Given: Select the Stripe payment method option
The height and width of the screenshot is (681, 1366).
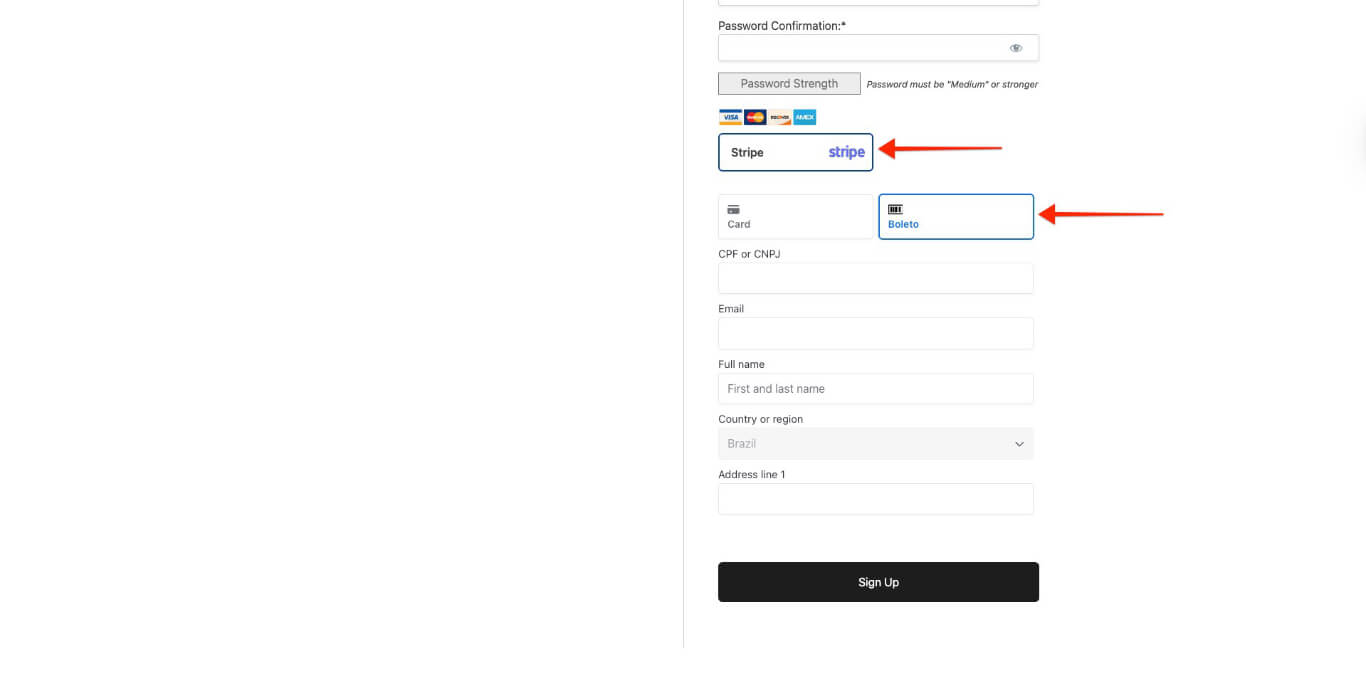Looking at the screenshot, I should (x=795, y=152).
